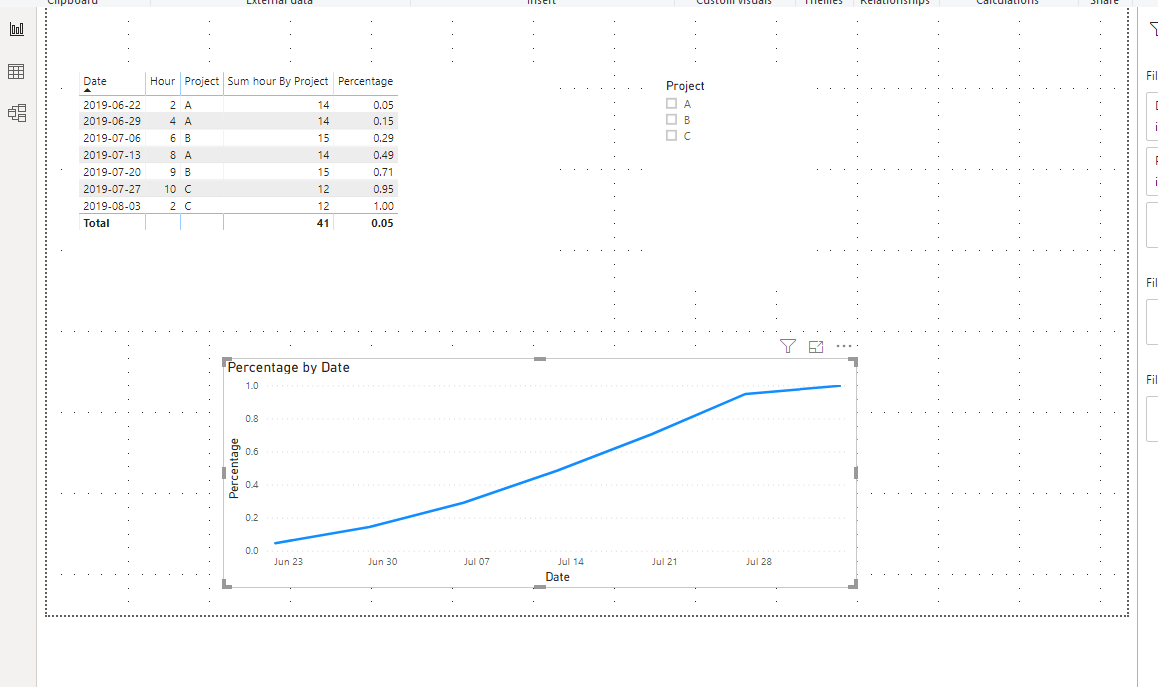Viewport: 1158px width, 687px height.
Task: Check Project C in the slicer
Action: click(671, 135)
